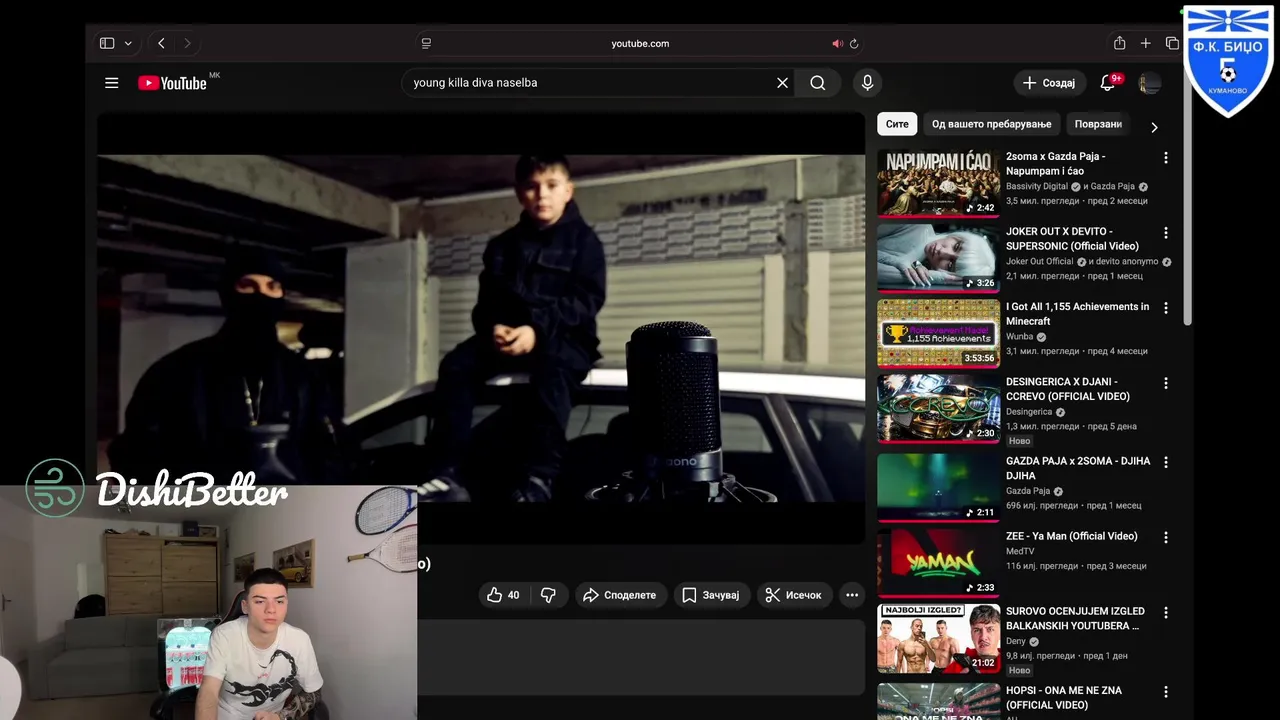Open the Napumpam i ćao thumbnail
Screen dimensions: 1280x720
pos(939,183)
